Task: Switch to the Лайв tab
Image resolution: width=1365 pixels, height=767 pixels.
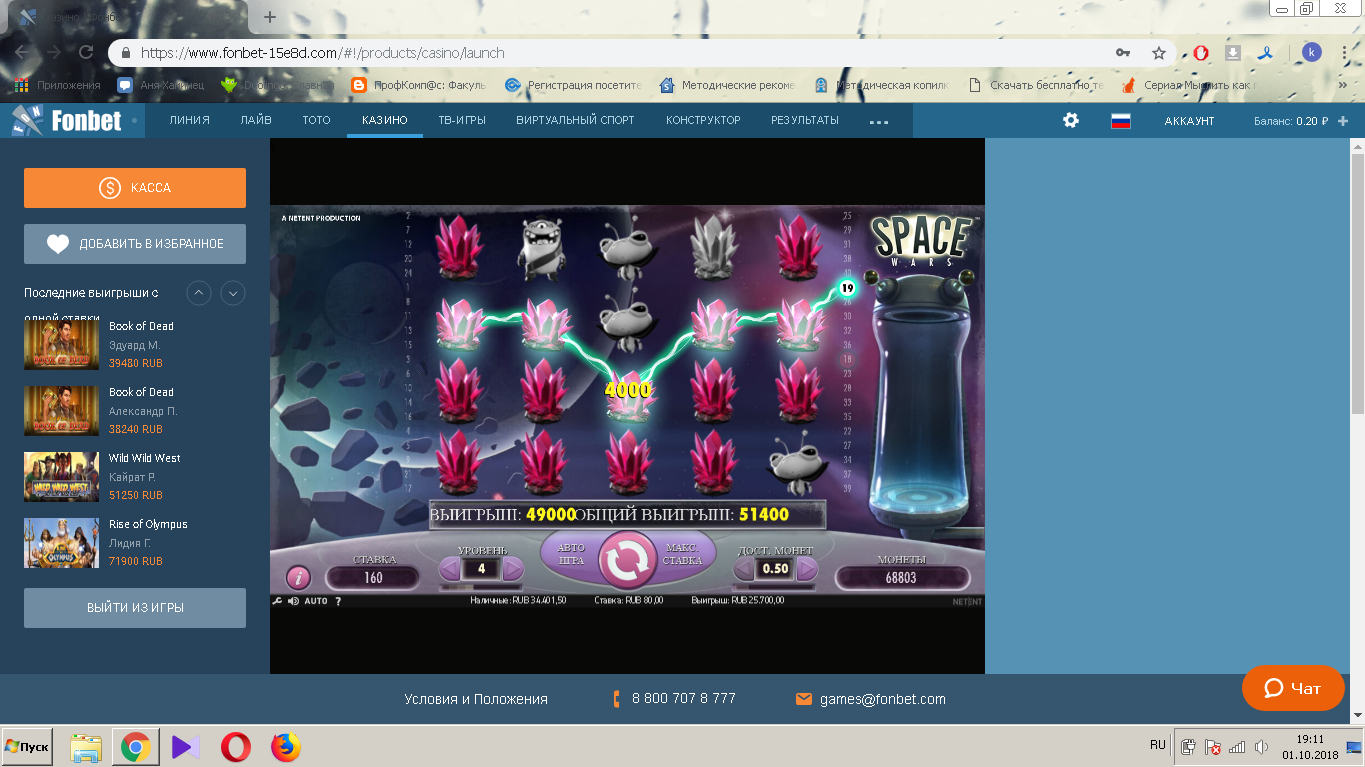Action: [x=256, y=120]
